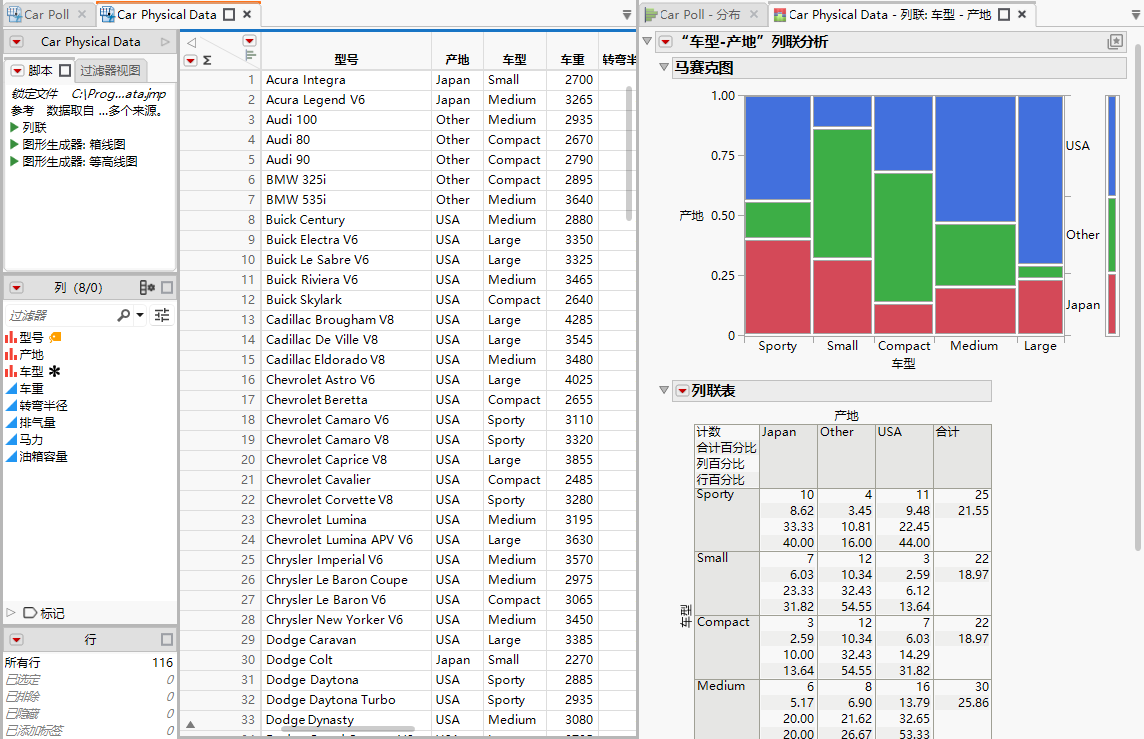
Task: Select the 型号 nominal column icon
Action: click(x=11, y=337)
